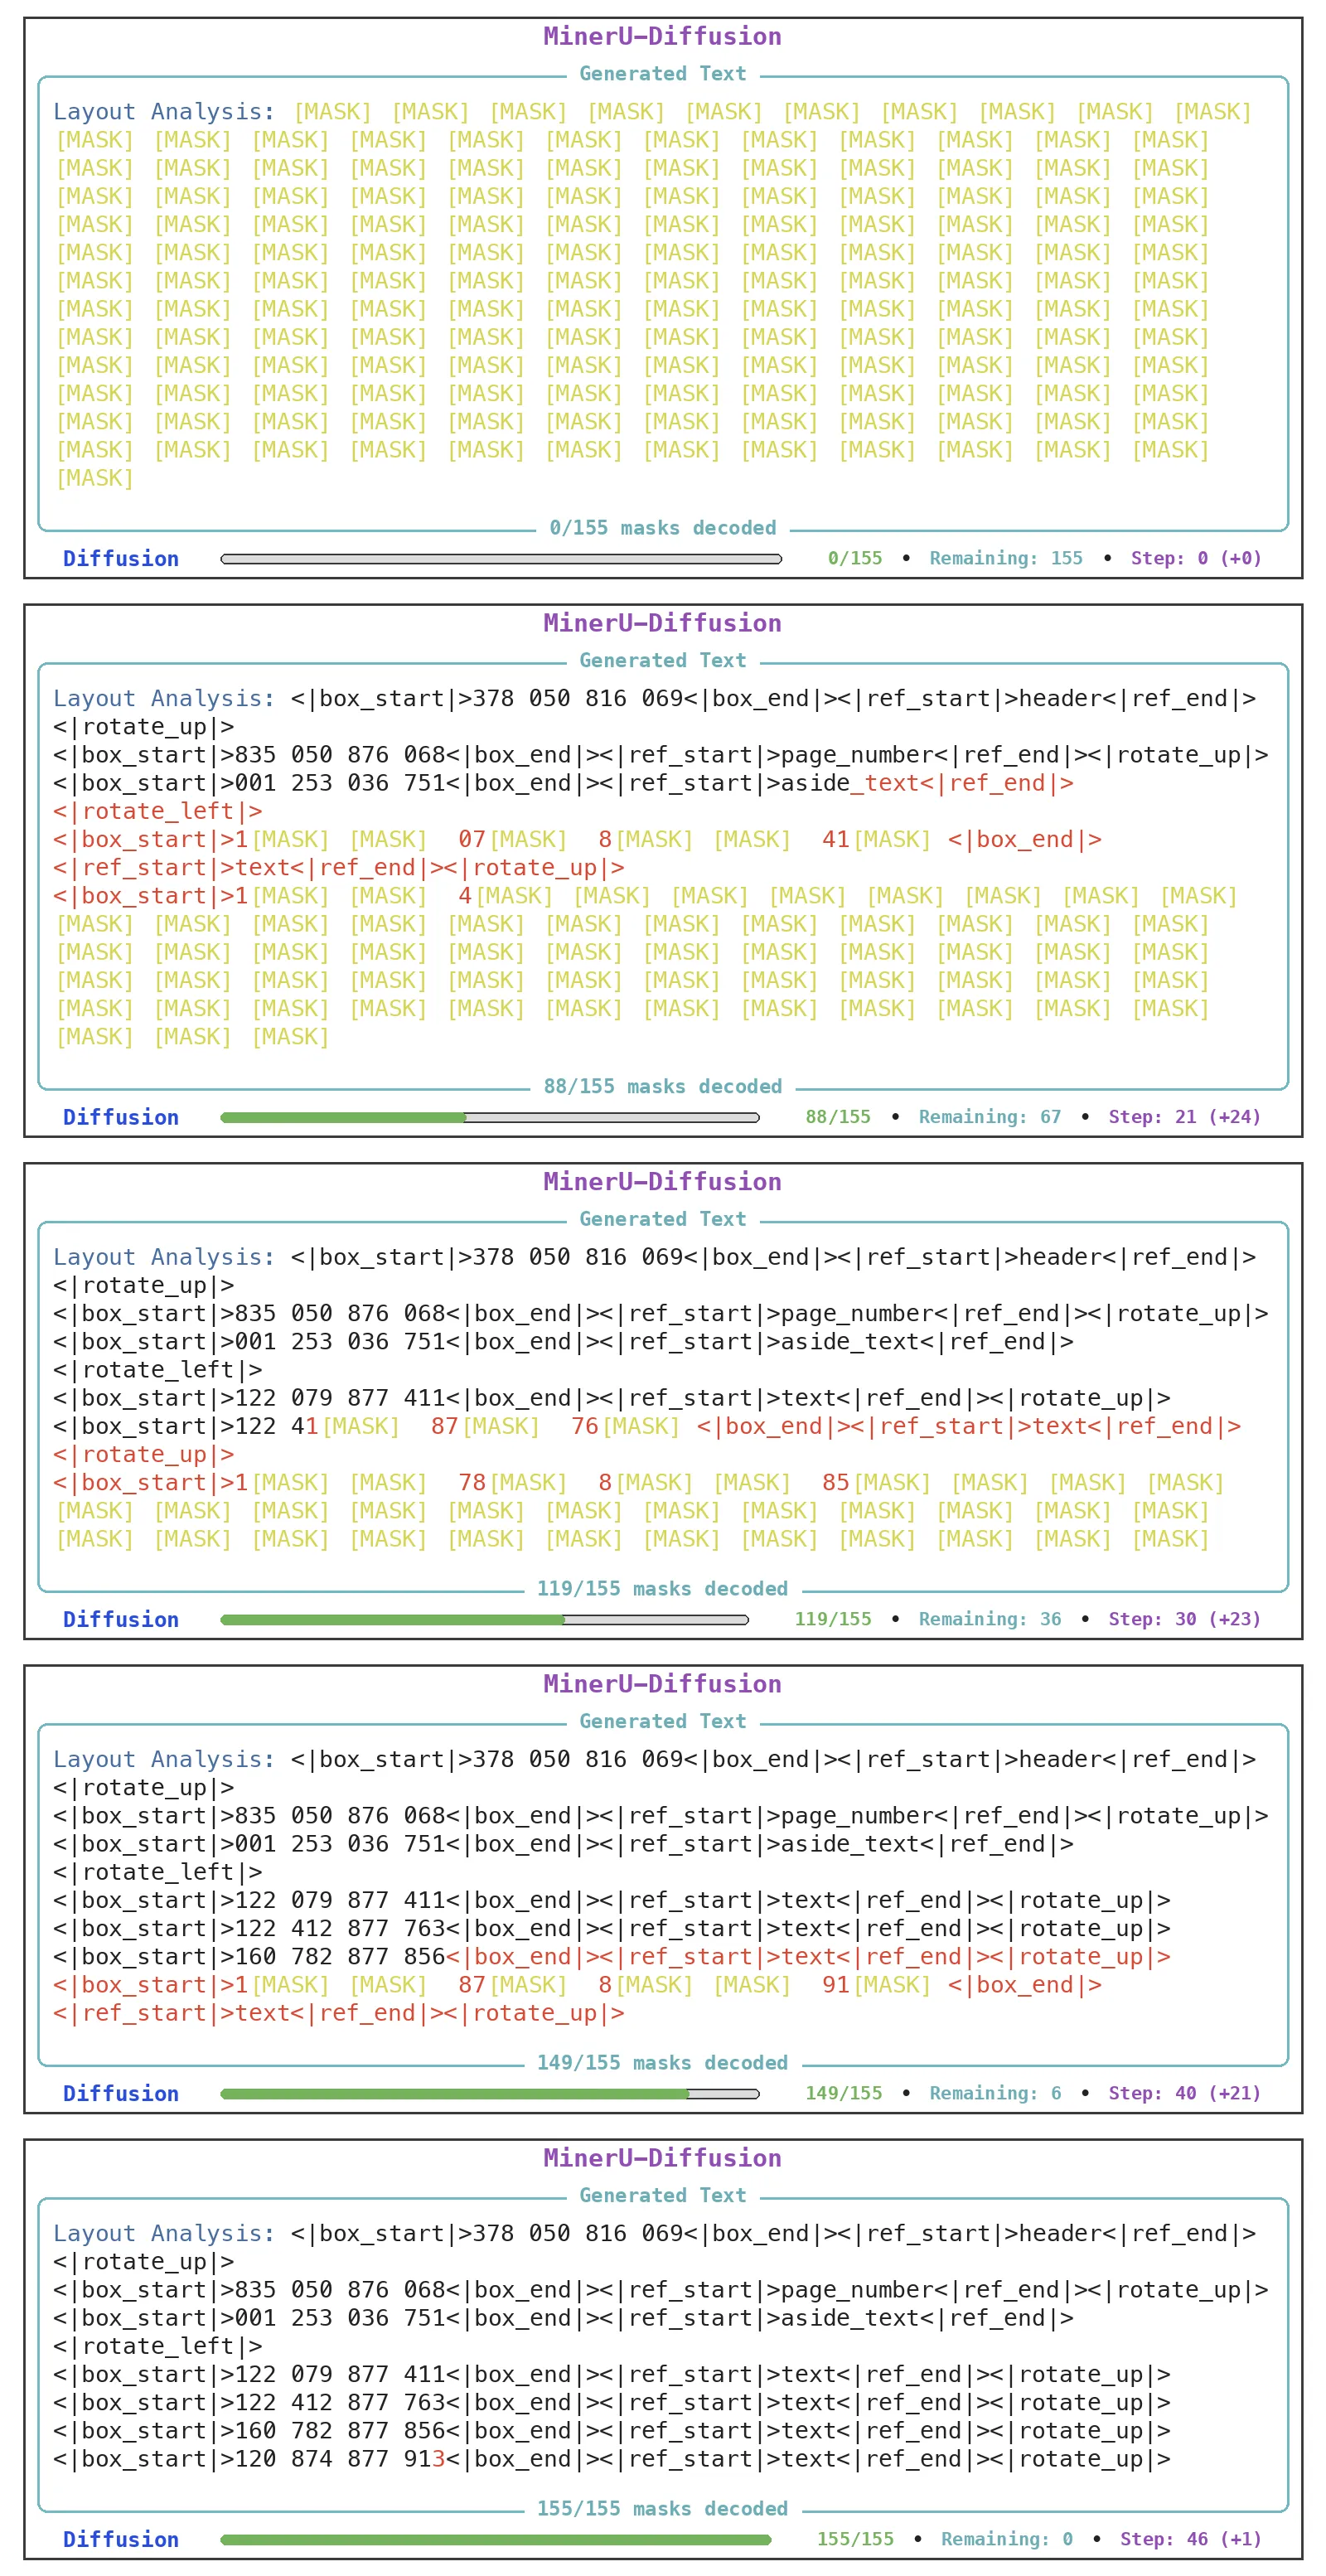Click "Layout Analysis:" label in the 149/155 panel
Image resolution: width=1326 pixels, height=2576 pixels.
[164, 1759]
